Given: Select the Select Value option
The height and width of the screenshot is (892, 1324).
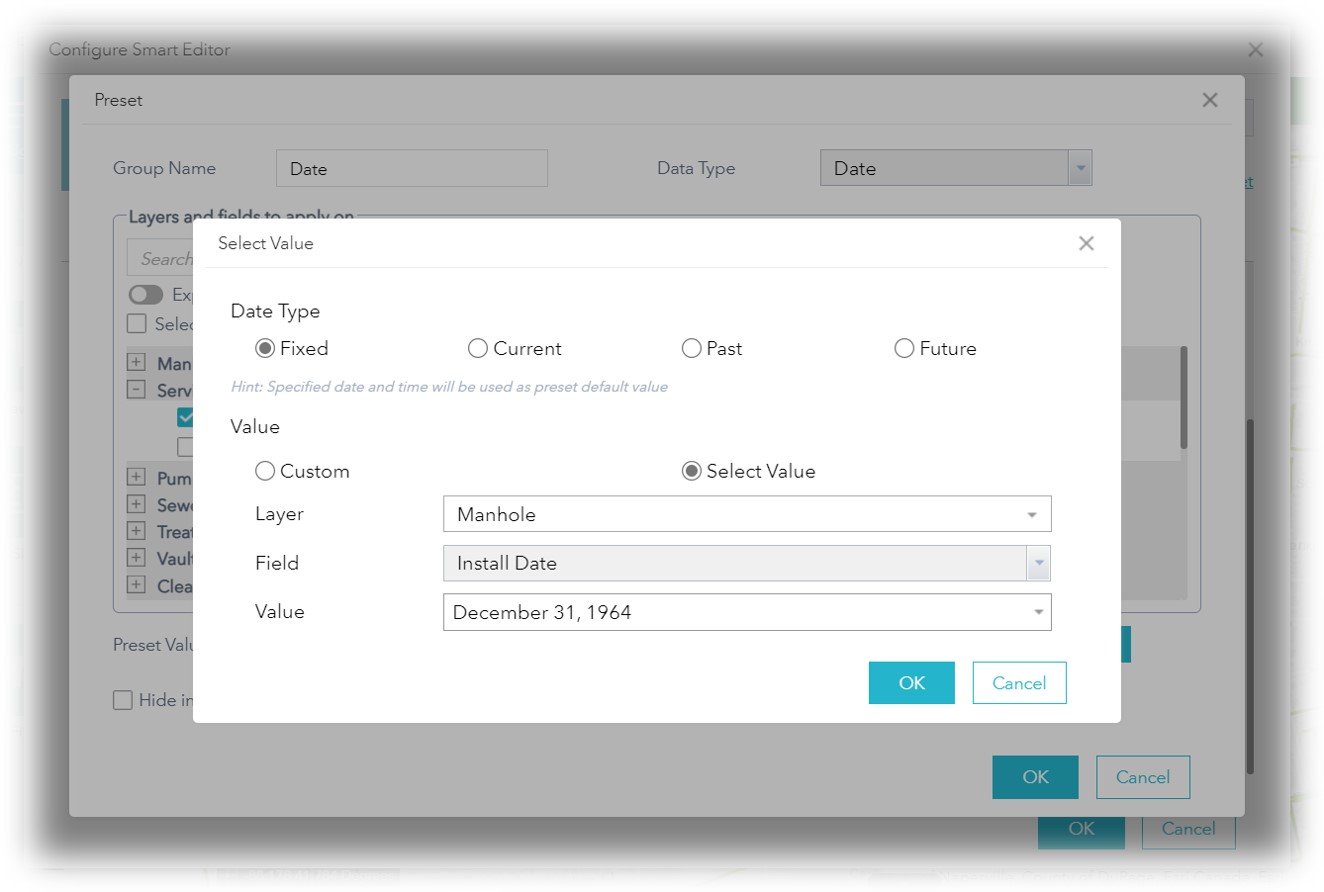Looking at the screenshot, I should pos(691,470).
